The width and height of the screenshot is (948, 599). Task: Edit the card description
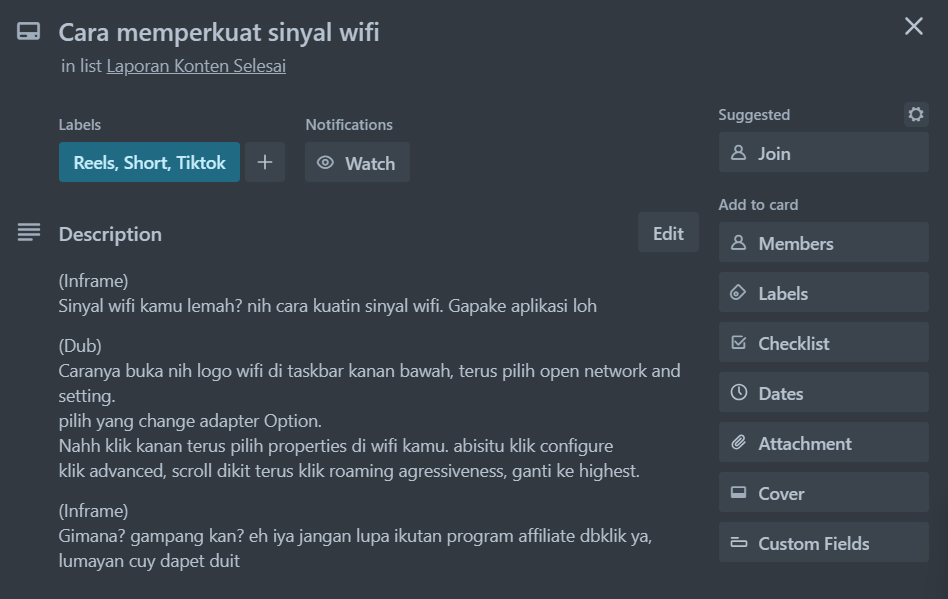pyautogui.click(x=668, y=233)
